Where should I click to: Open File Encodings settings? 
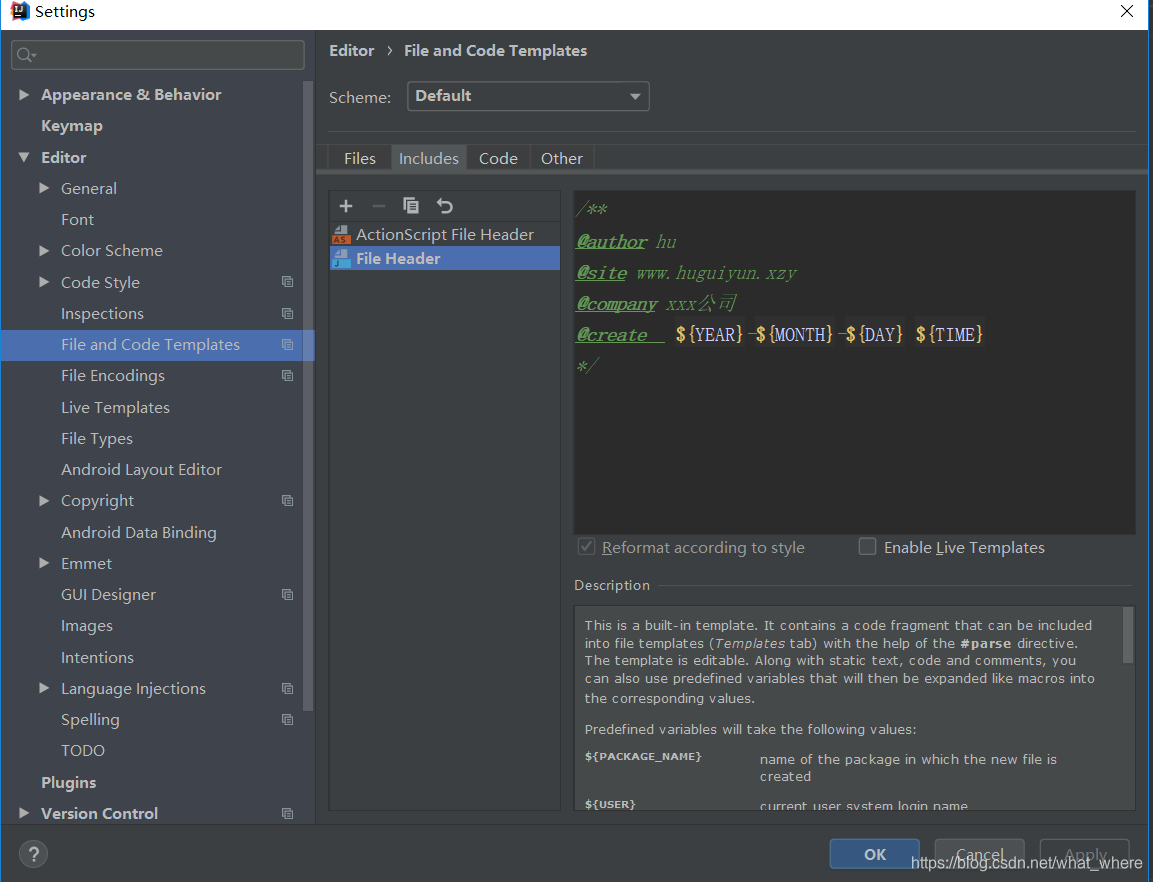click(x=113, y=375)
